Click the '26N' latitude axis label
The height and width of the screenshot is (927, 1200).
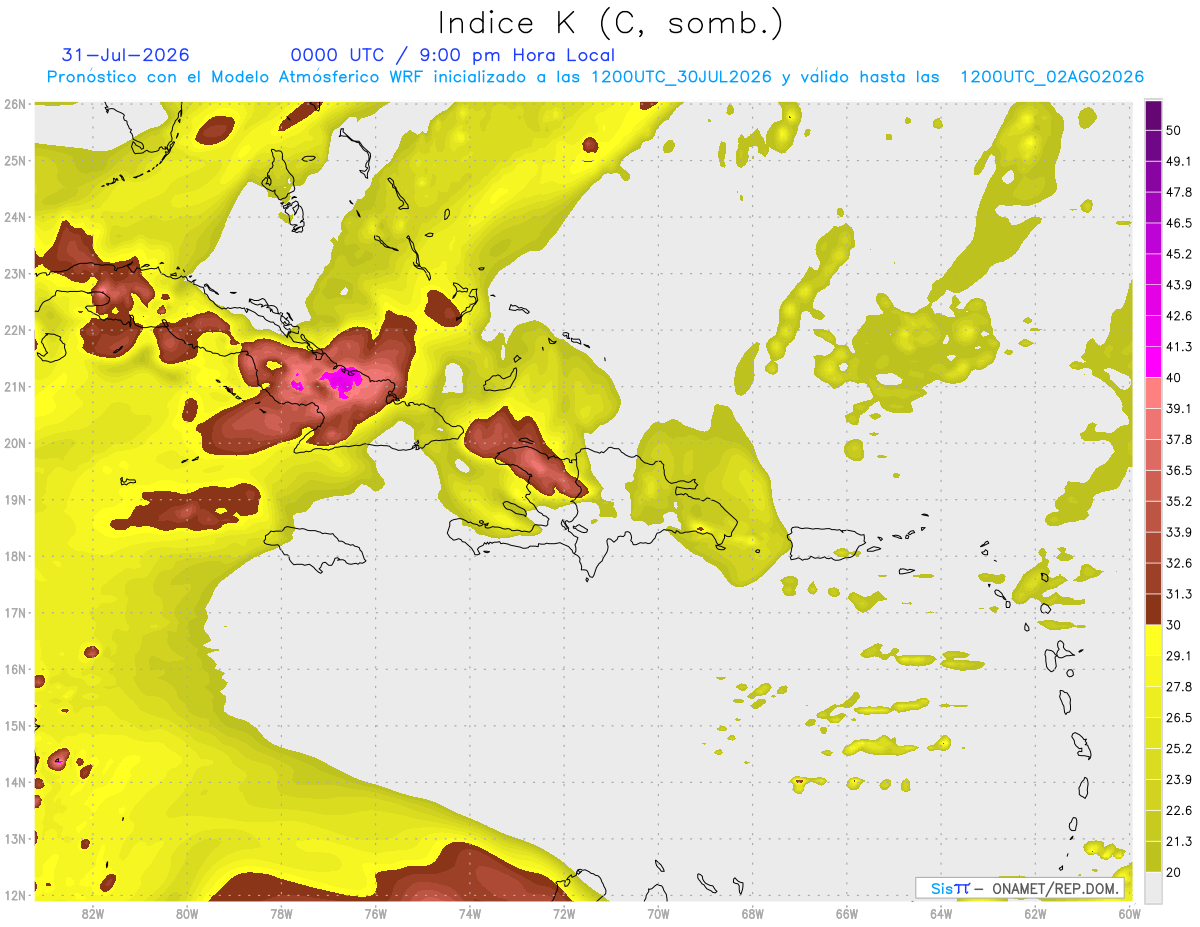click(x=15, y=104)
